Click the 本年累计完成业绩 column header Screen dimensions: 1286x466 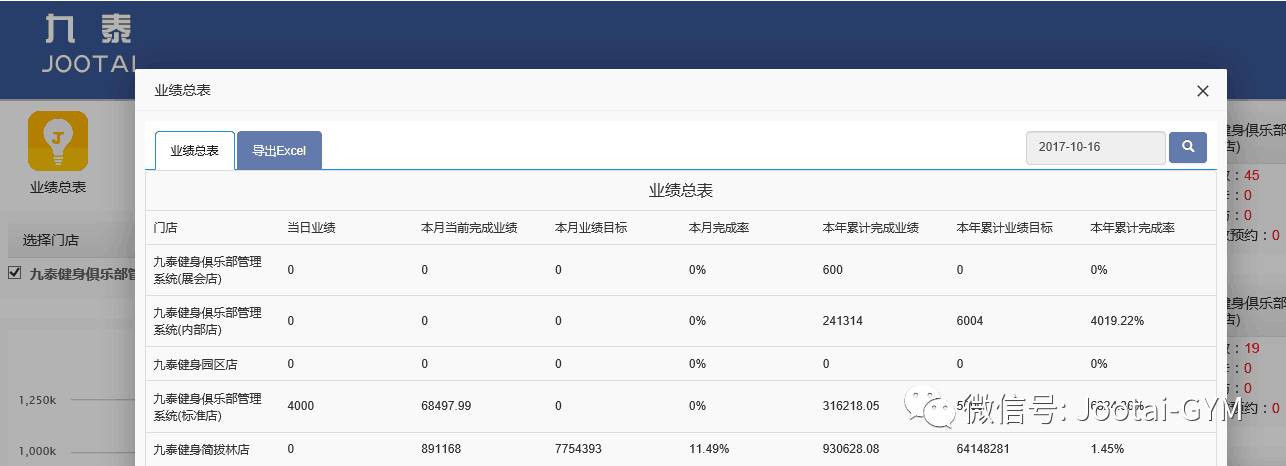[871, 228]
